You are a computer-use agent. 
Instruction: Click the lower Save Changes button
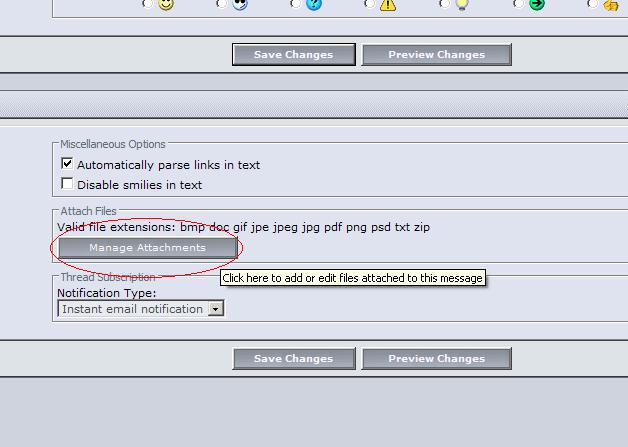[x=294, y=358]
